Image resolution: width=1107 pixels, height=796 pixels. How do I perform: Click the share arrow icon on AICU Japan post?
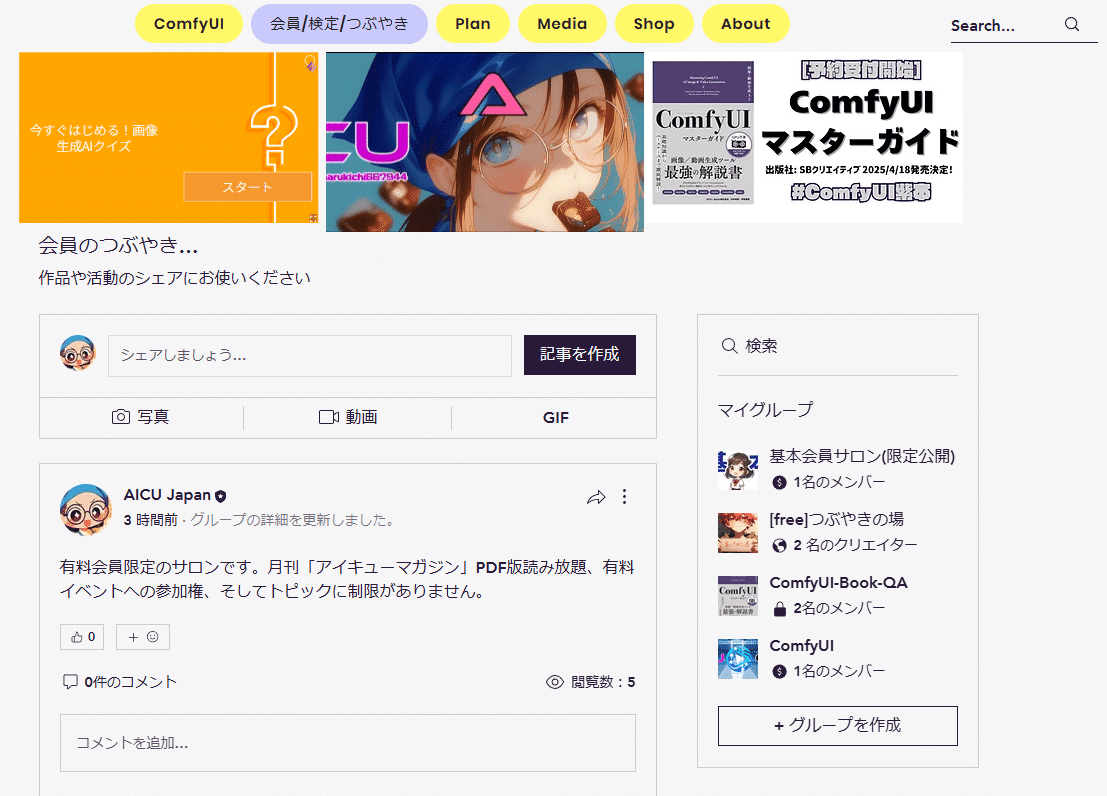[x=596, y=497]
